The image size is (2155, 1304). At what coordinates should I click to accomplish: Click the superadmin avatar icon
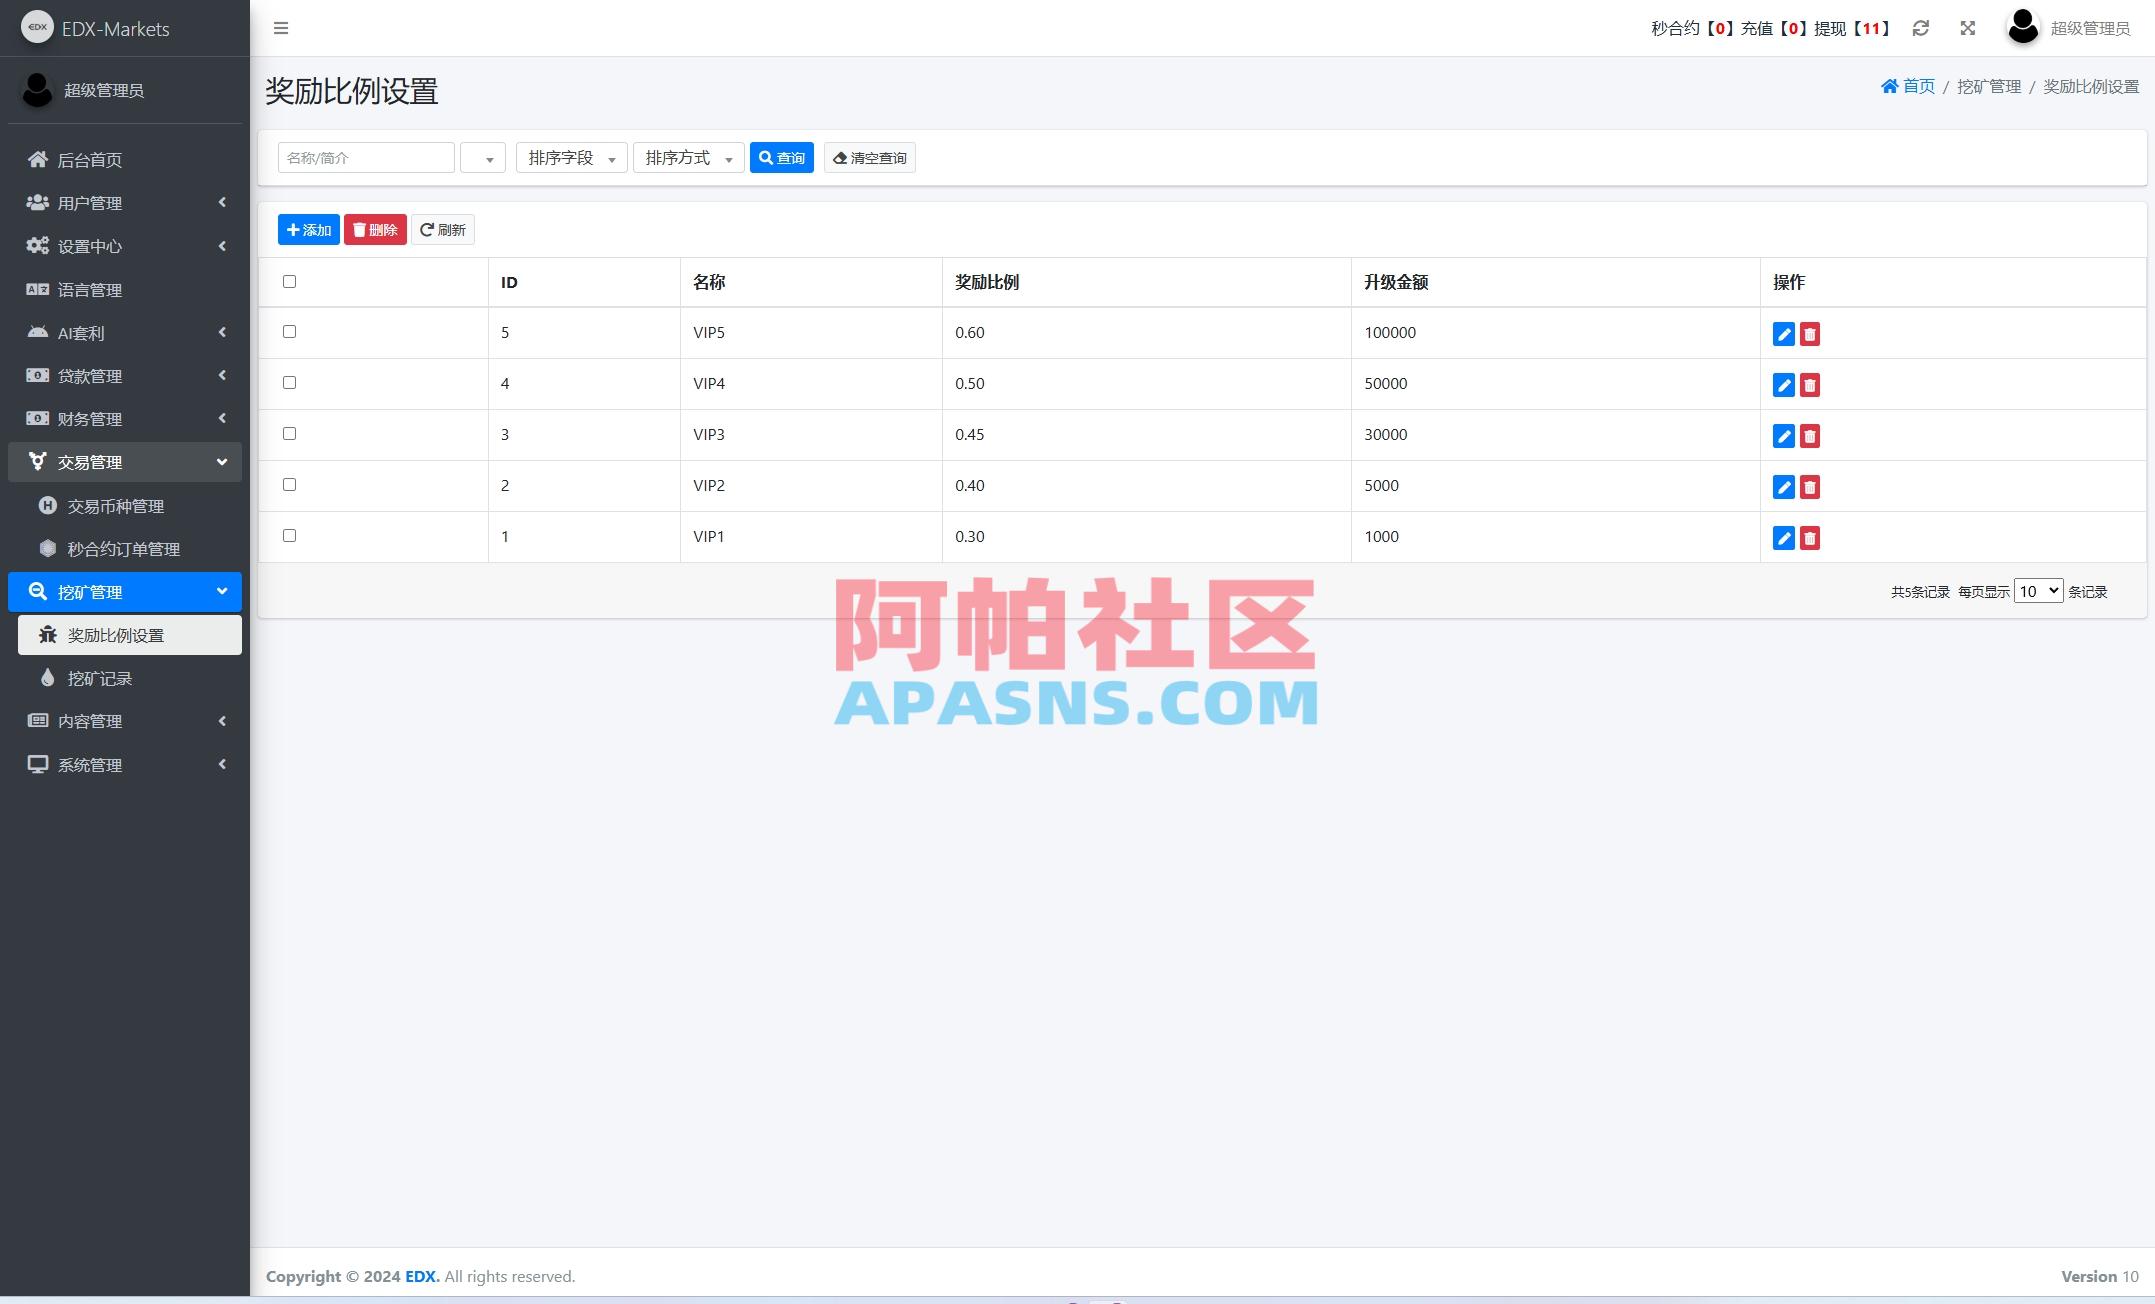(x=2022, y=28)
